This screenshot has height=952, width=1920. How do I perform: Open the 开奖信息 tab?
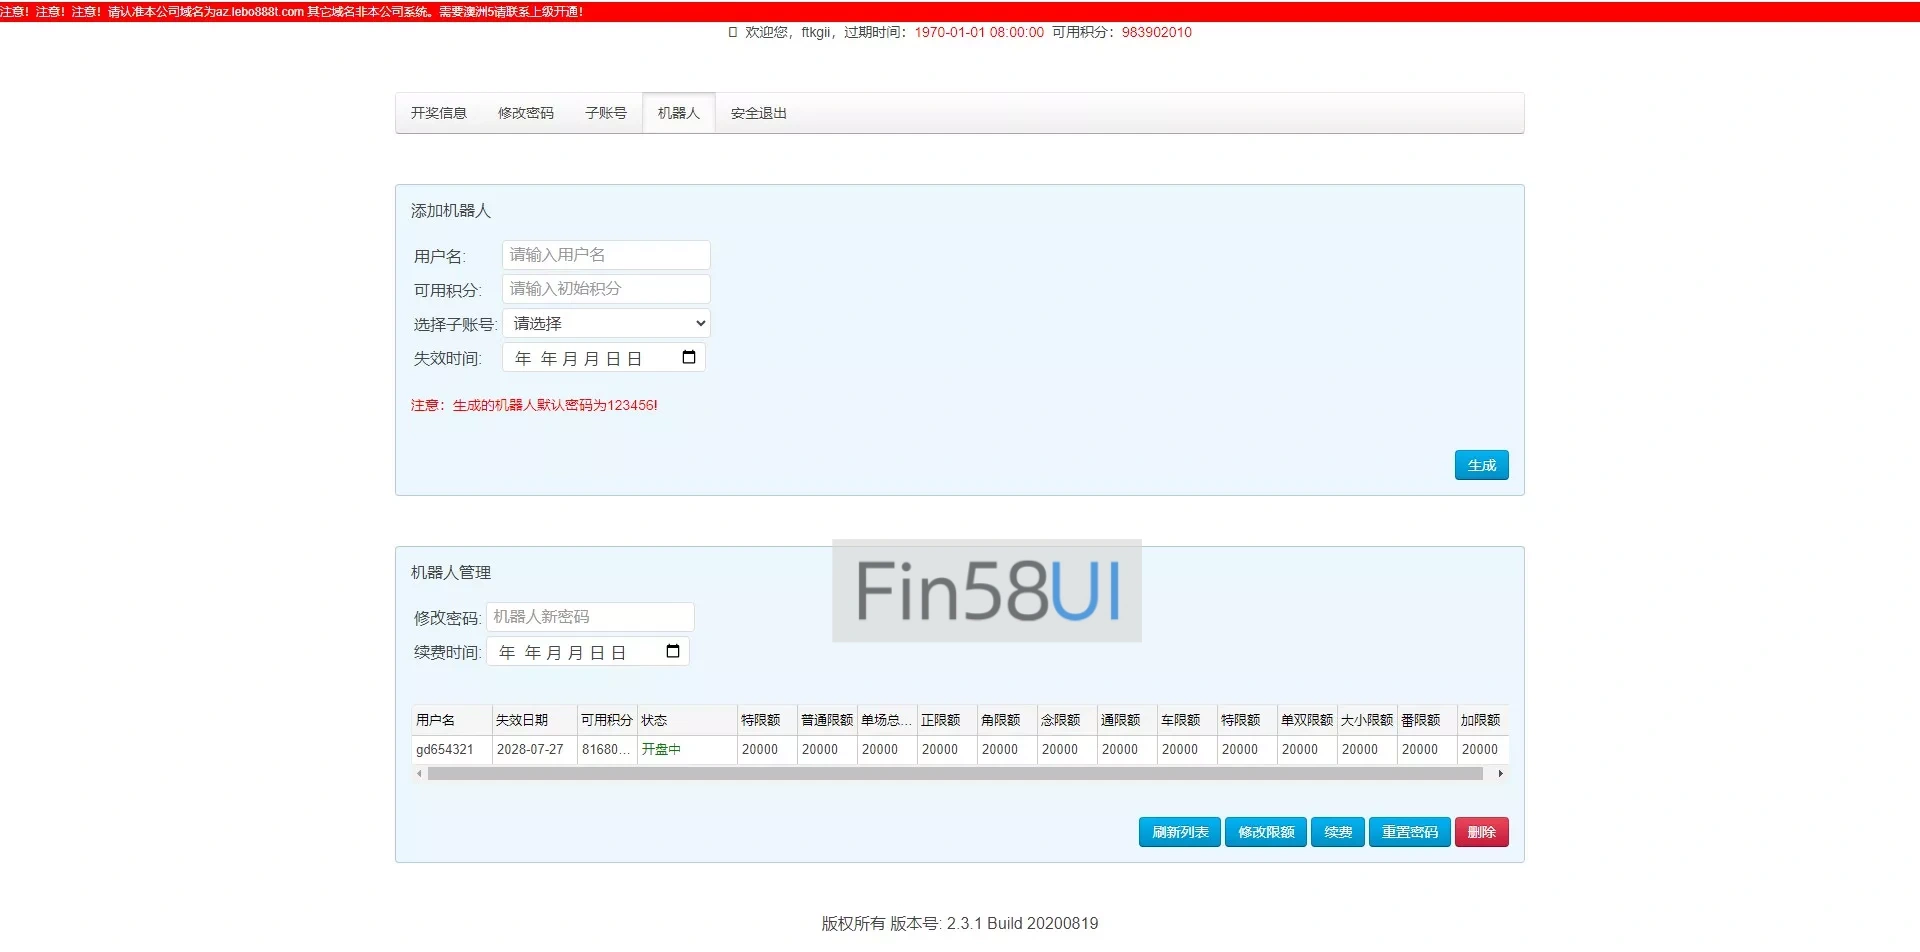(439, 114)
